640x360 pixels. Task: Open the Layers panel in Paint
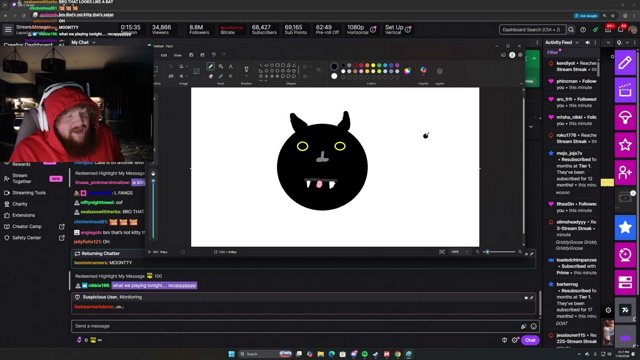pos(440,71)
